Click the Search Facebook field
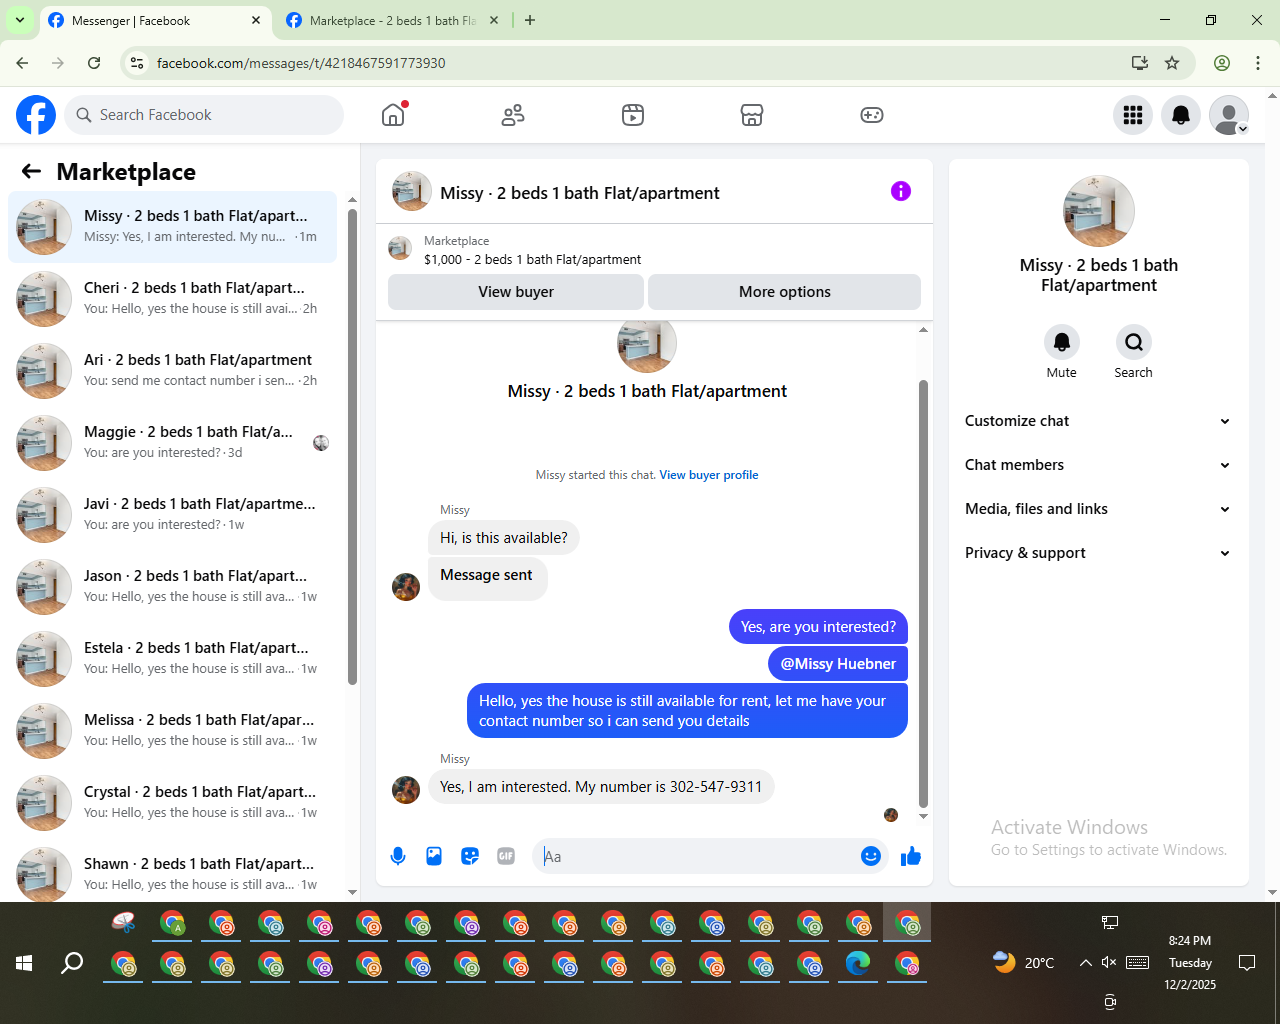 point(204,115)
